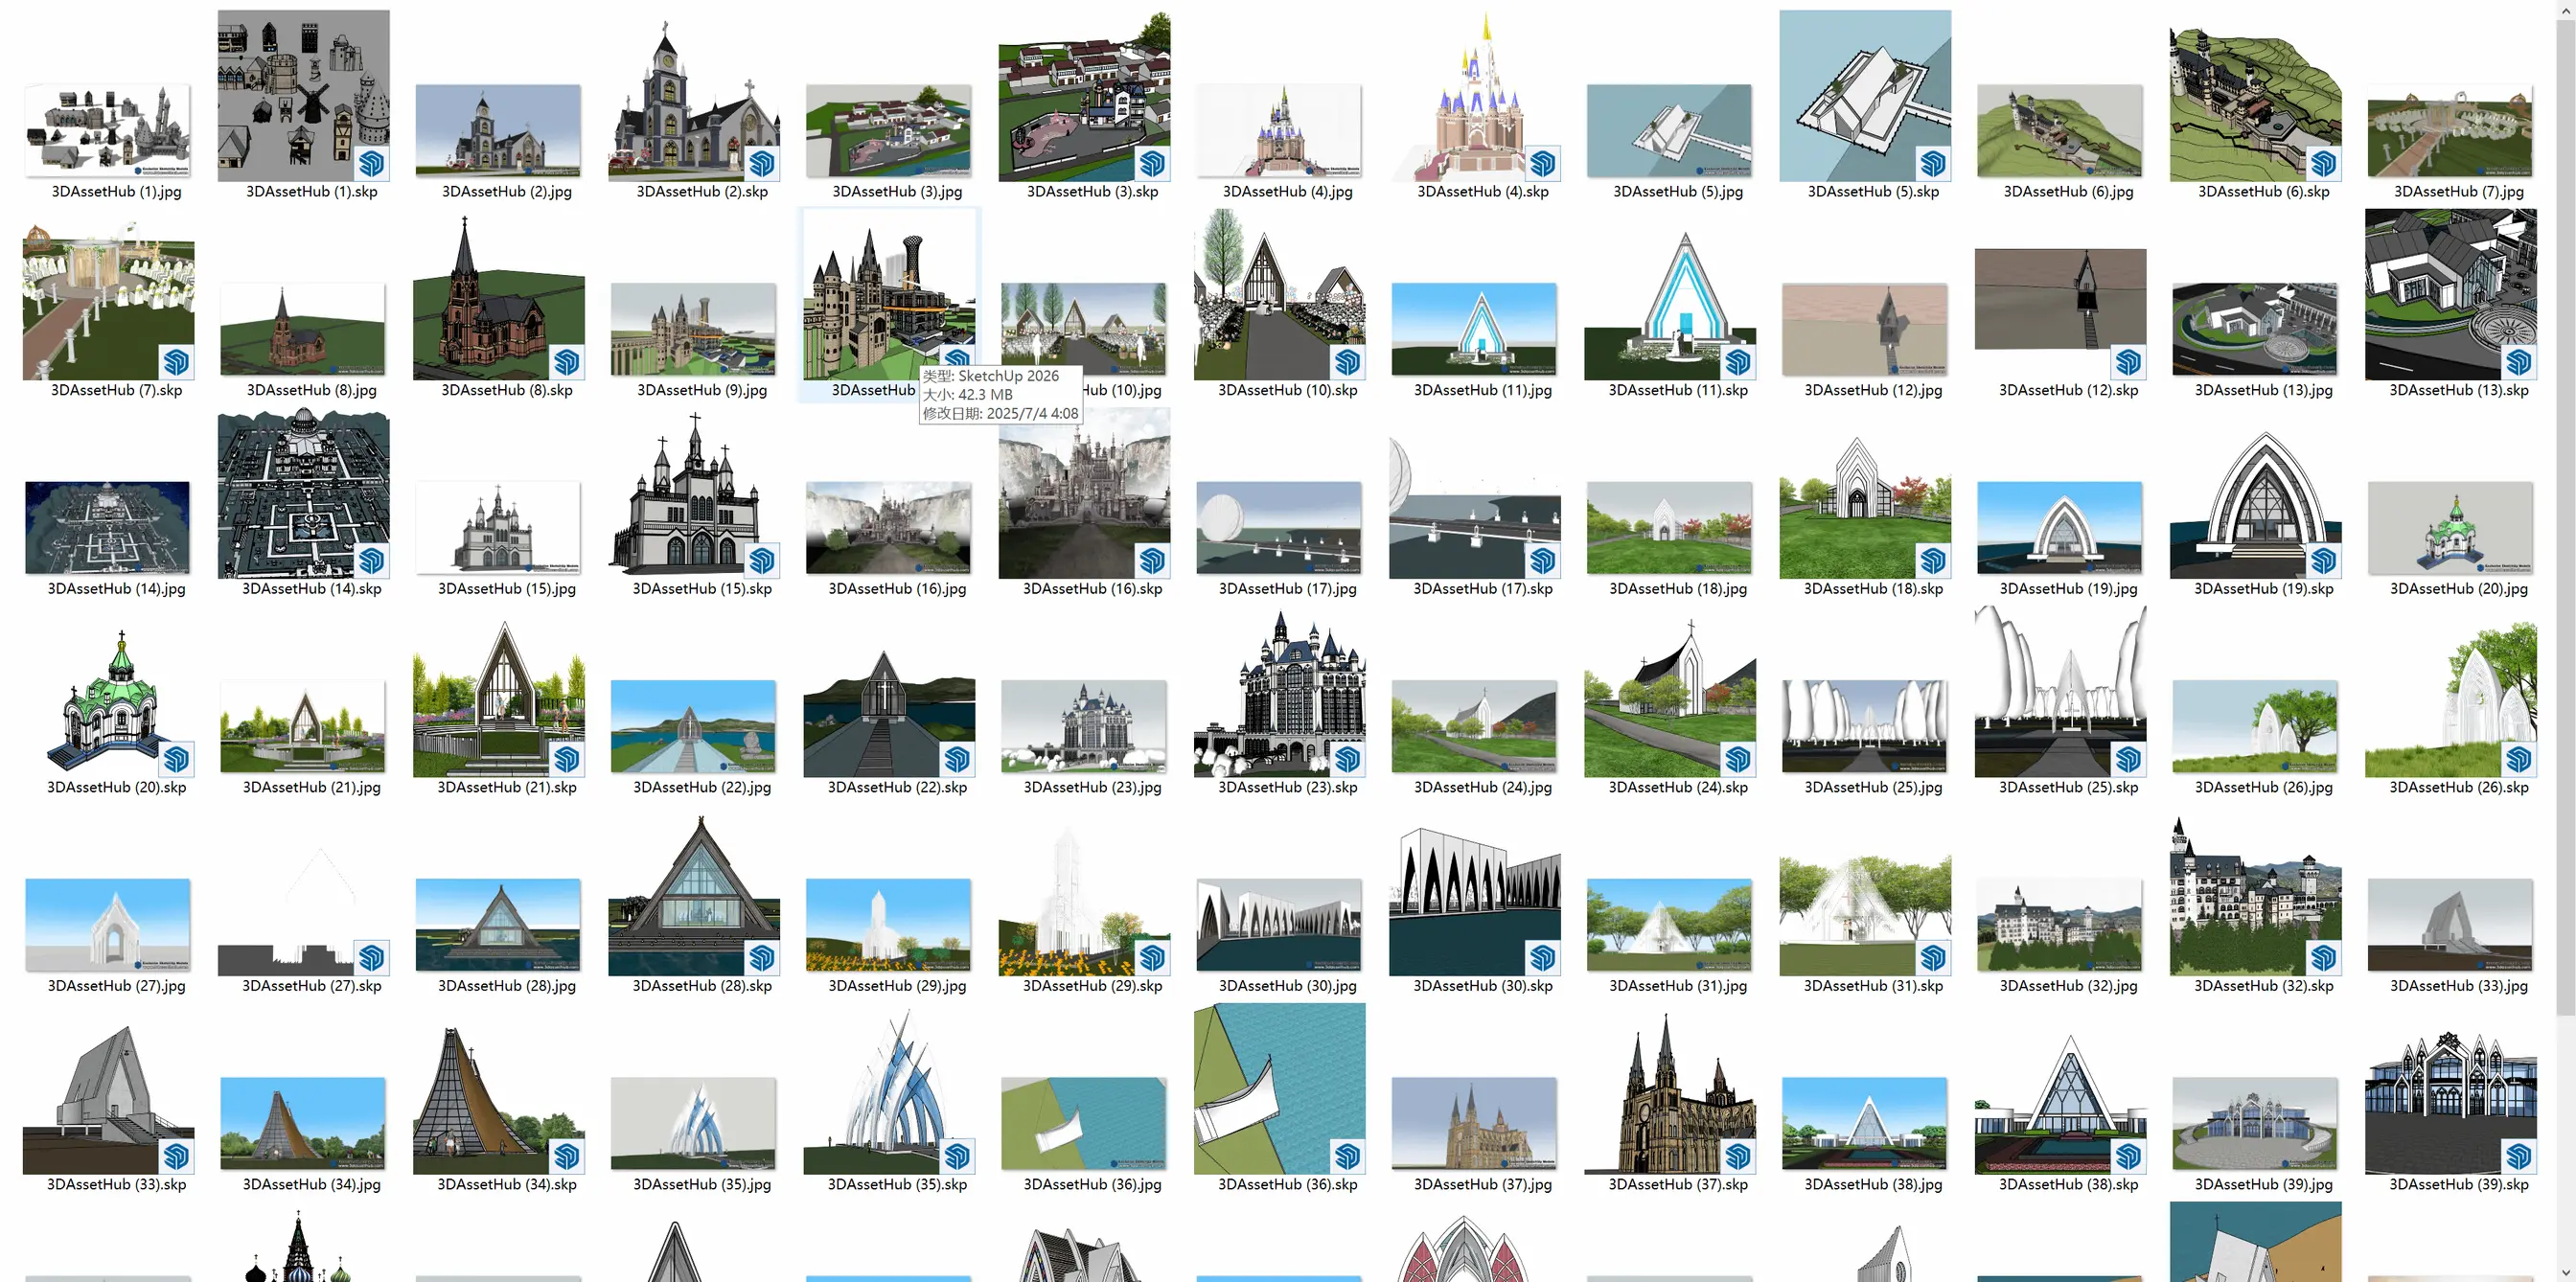Click 3DAssetHub (22).jpg lake chapel thumbnail
This screenshot has height=1282, width=2576.
point(693,726)
